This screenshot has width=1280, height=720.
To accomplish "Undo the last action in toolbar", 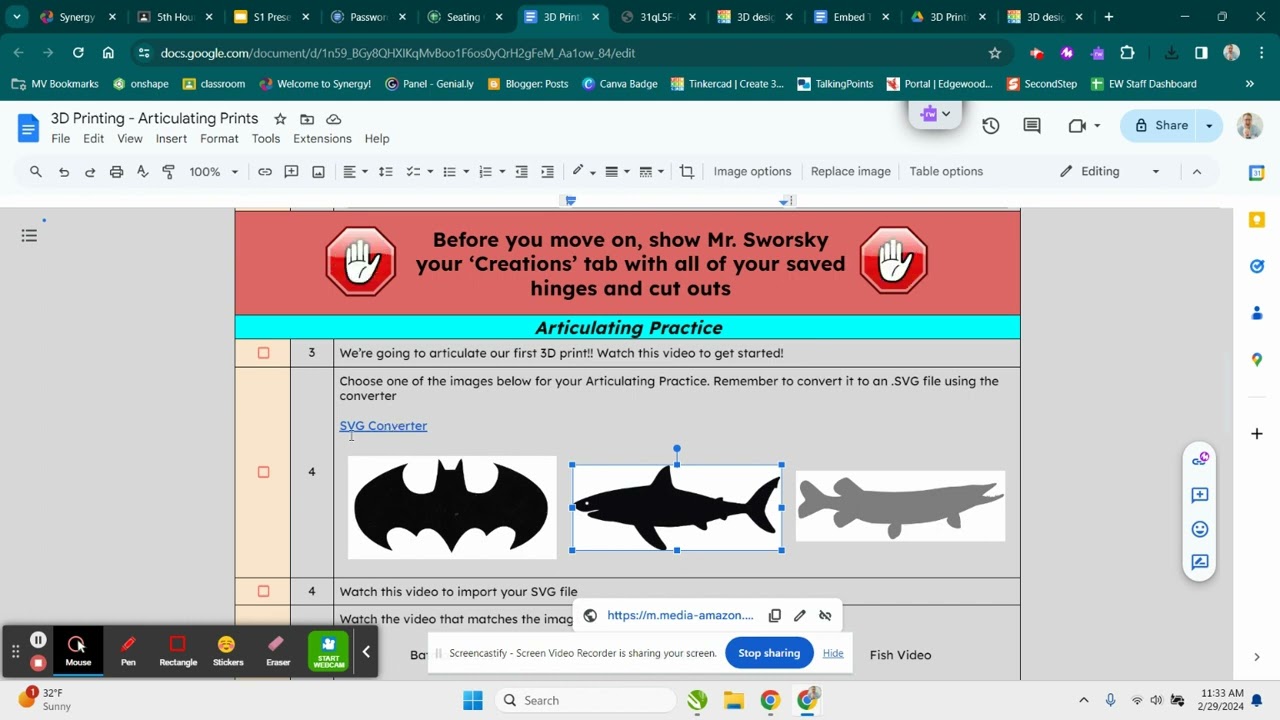I will tap(64, 172).
